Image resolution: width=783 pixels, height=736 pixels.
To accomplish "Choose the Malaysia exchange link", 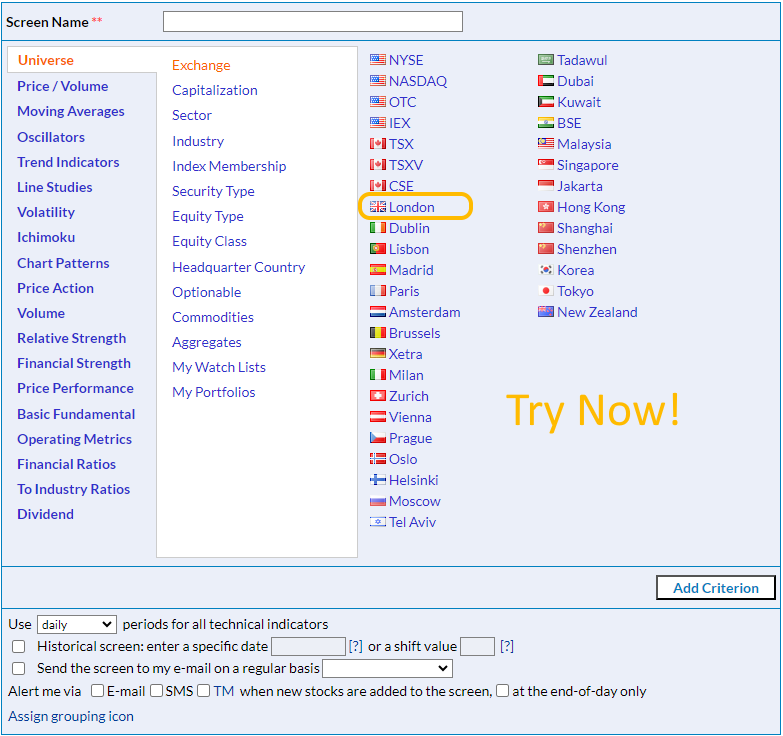I will tap(584, 144).
